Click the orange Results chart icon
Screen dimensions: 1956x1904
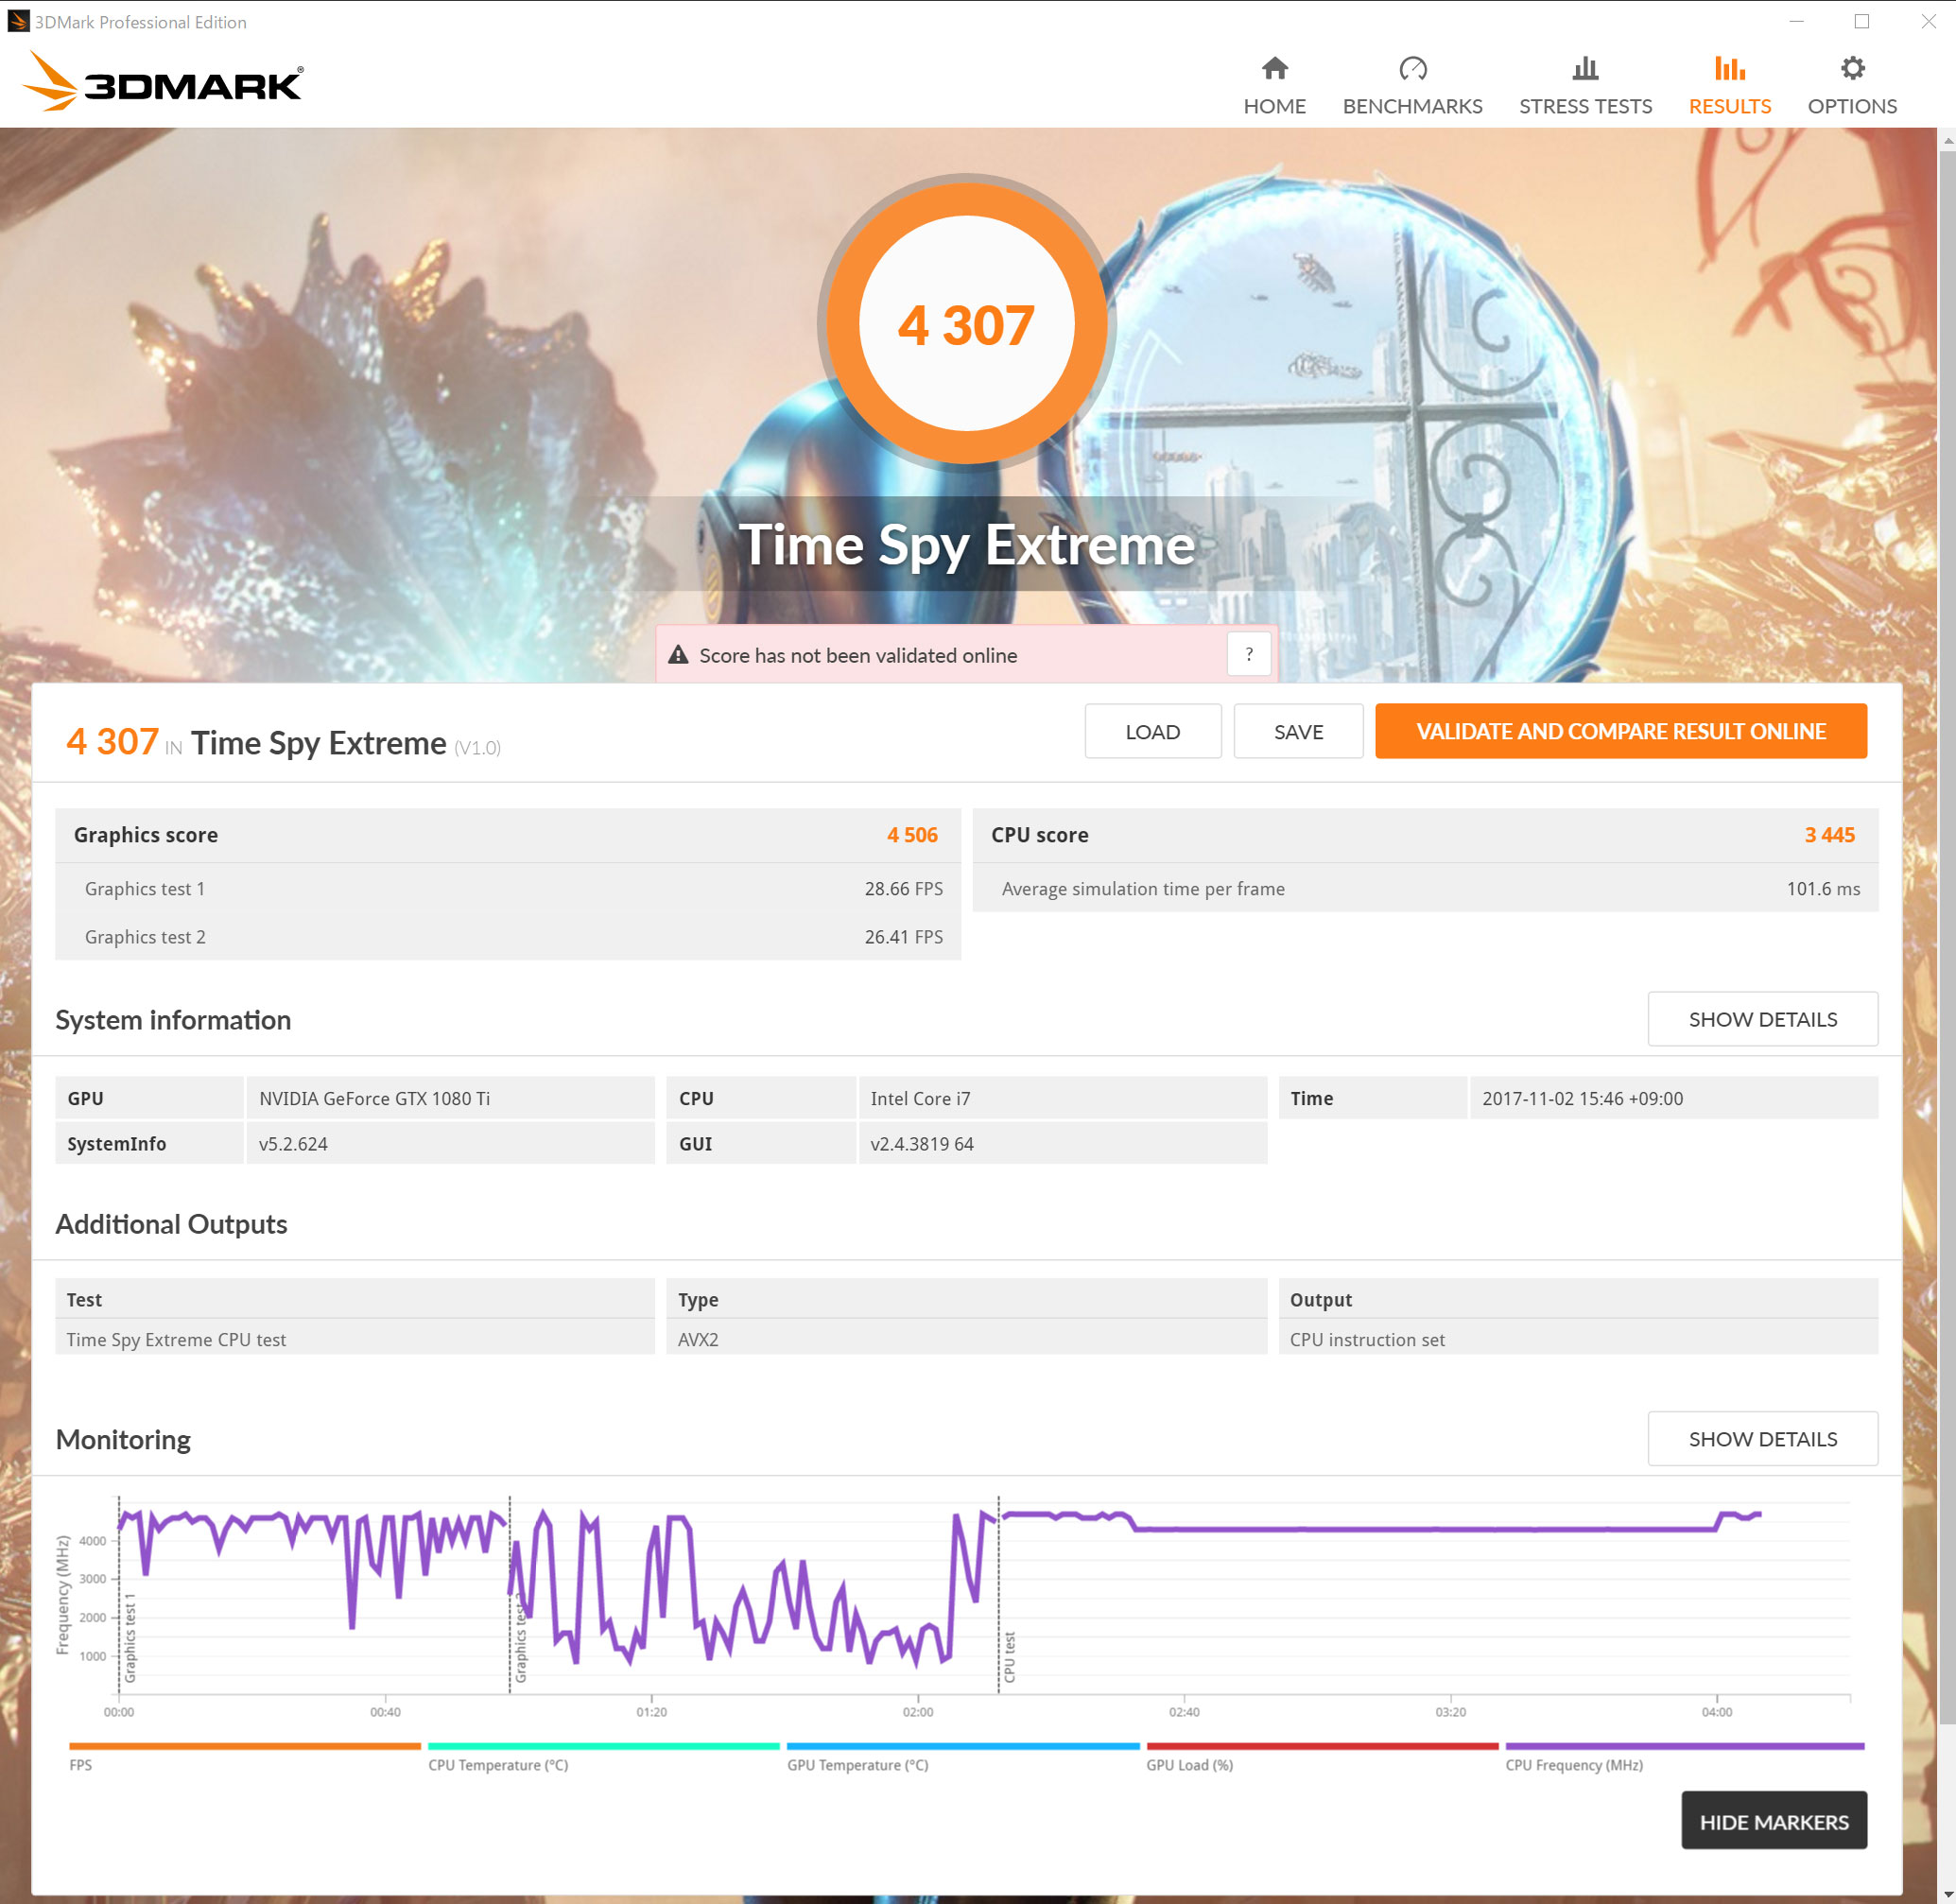point(1729,68)
